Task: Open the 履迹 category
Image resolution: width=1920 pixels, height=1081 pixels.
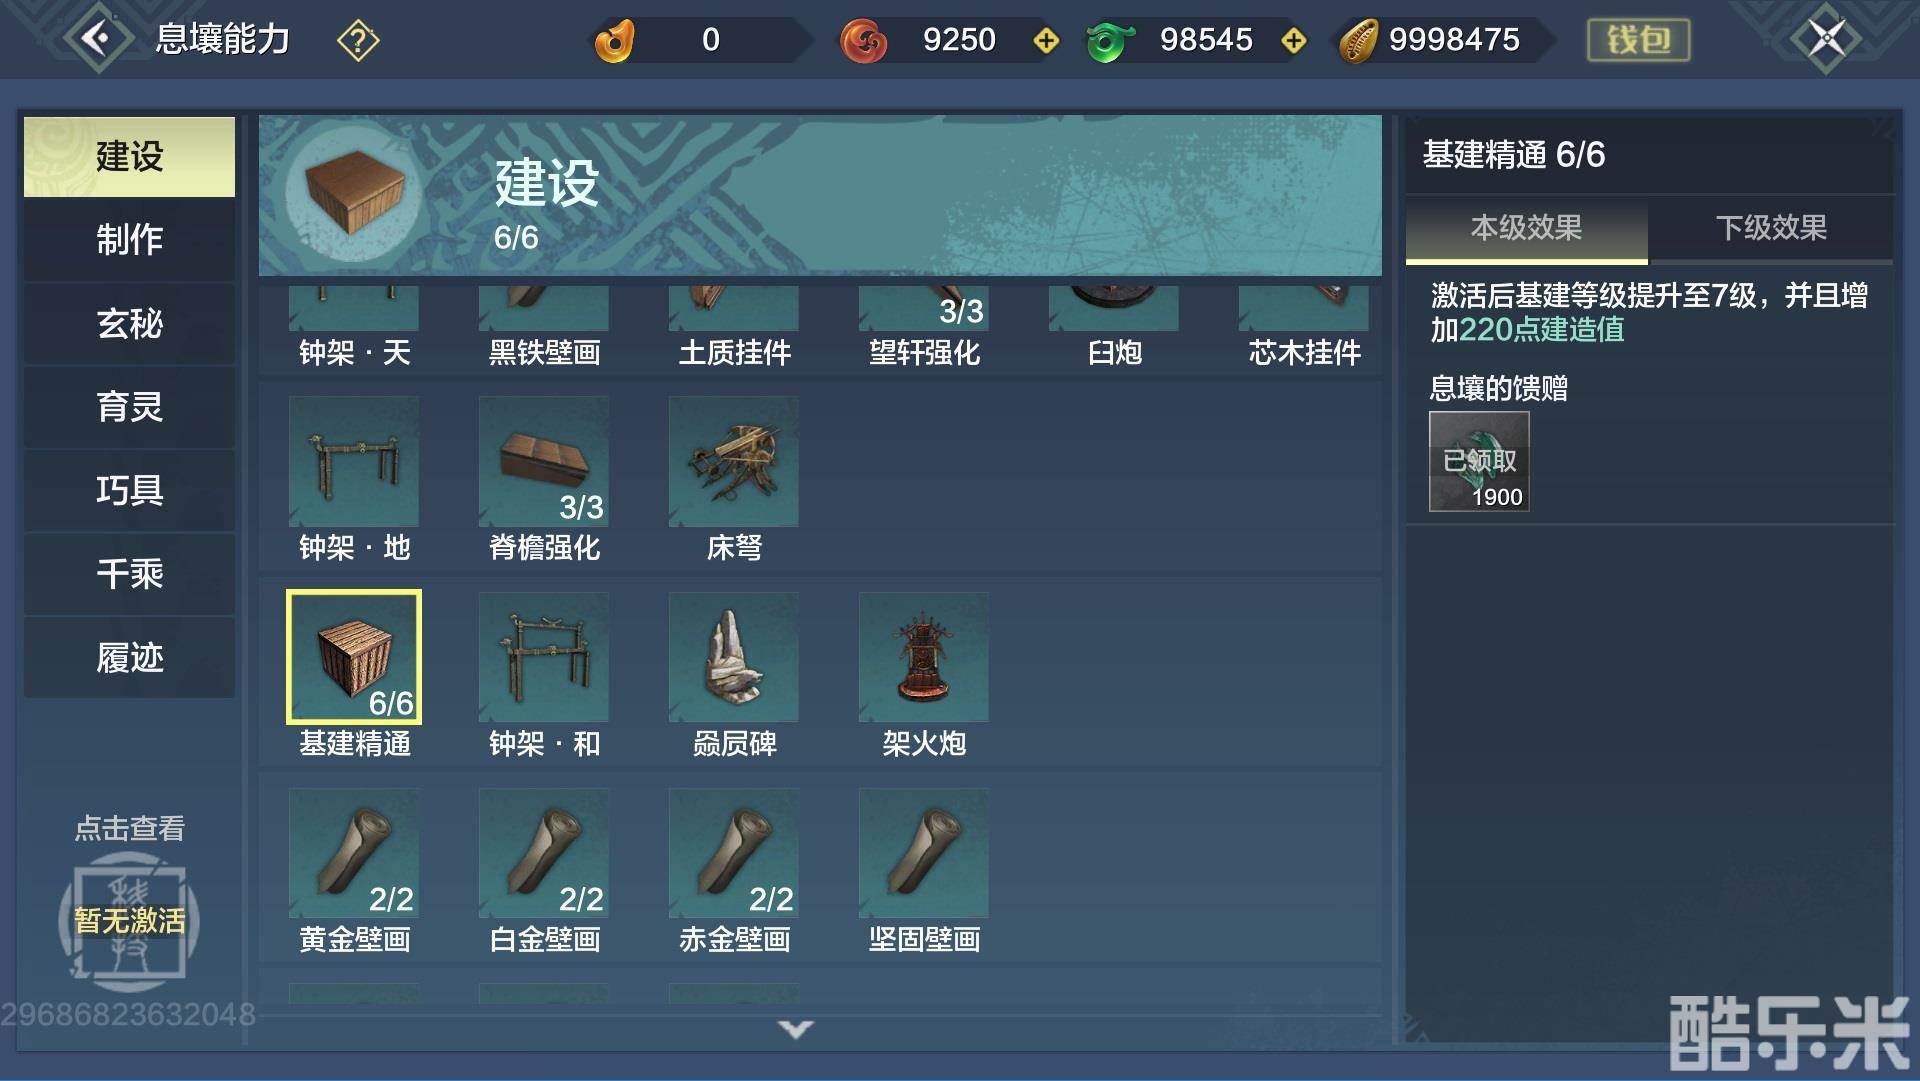Action: 130,658
